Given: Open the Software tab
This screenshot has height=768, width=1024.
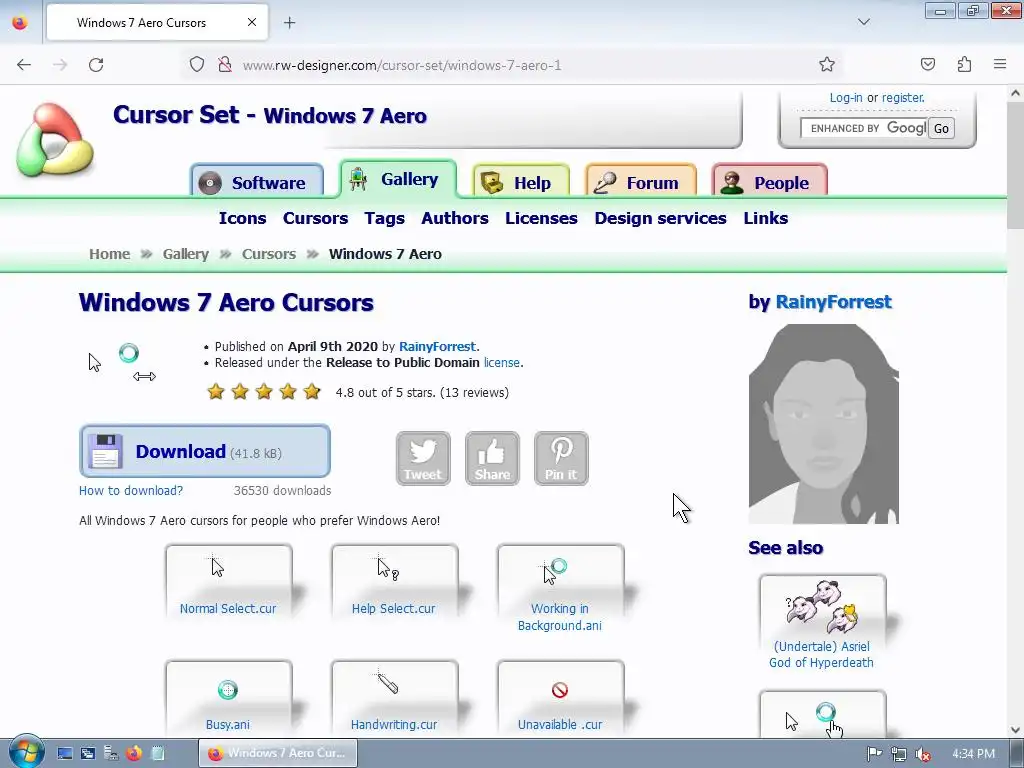Looking at the screenshot, I should [x=257, y=182].
